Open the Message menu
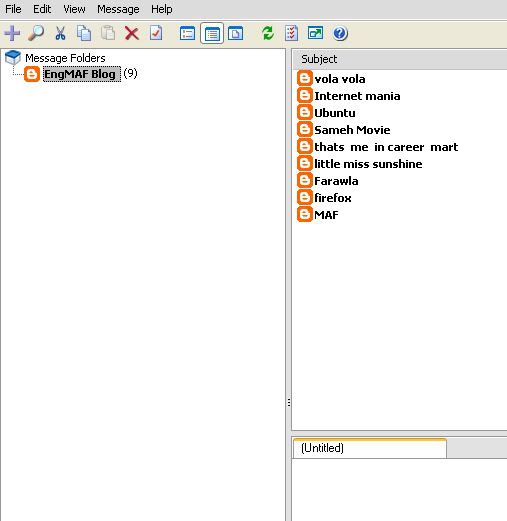This screenshot has height=521, width=507. (118, 9)
